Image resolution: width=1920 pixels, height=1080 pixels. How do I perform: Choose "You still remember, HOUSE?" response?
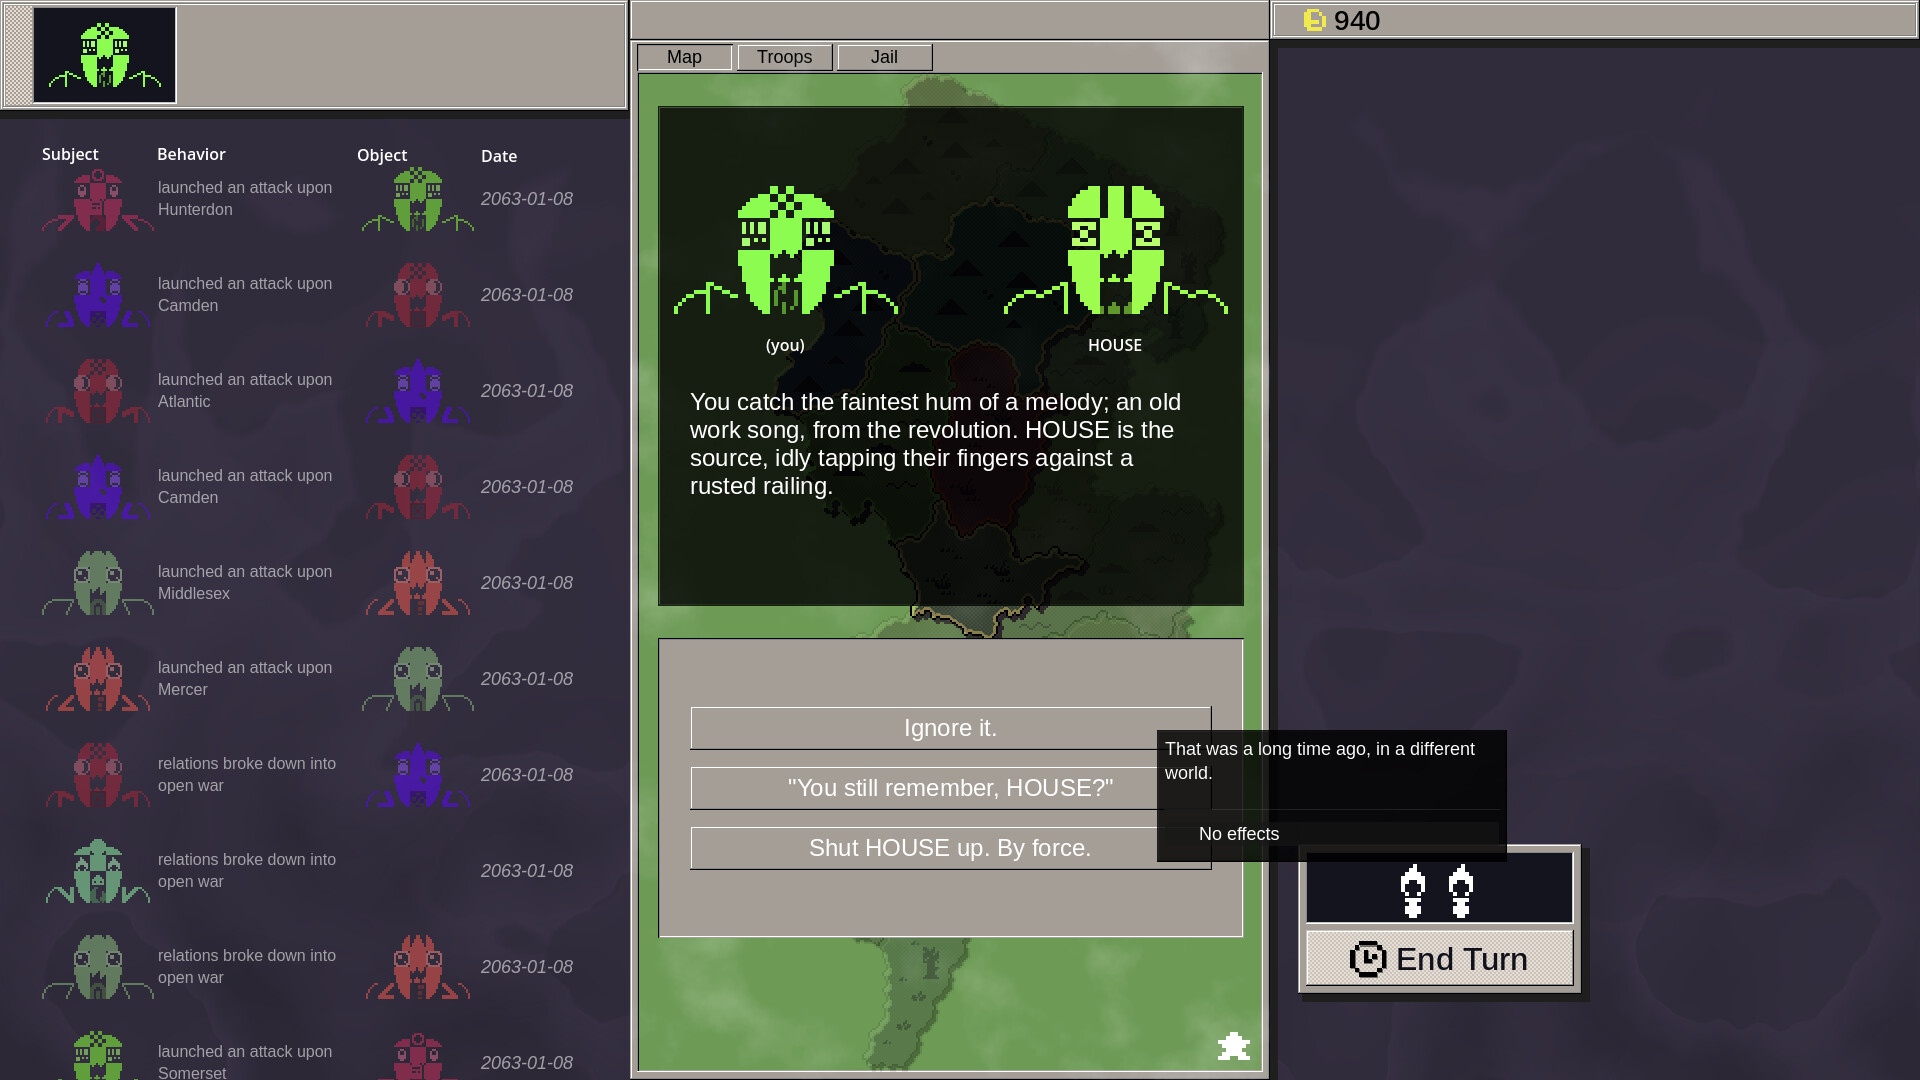[x=949, y=788]
